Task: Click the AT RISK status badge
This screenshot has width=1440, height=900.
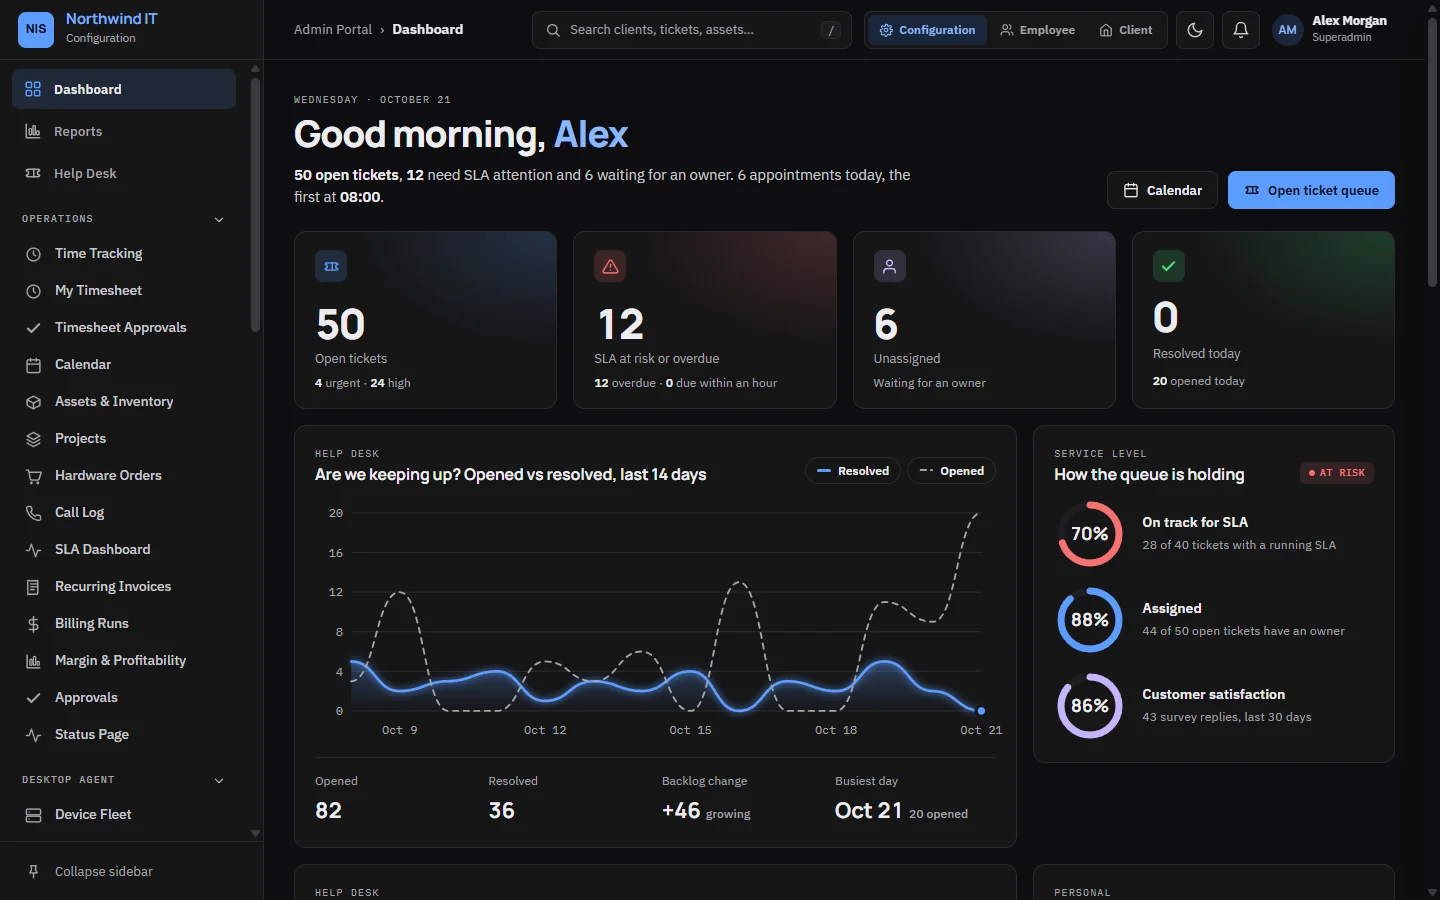Action: pos(1337,473)
